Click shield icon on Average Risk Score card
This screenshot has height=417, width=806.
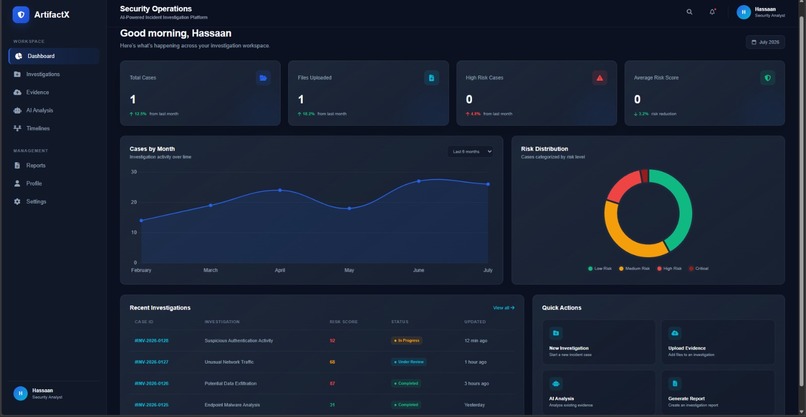(767, 78)
